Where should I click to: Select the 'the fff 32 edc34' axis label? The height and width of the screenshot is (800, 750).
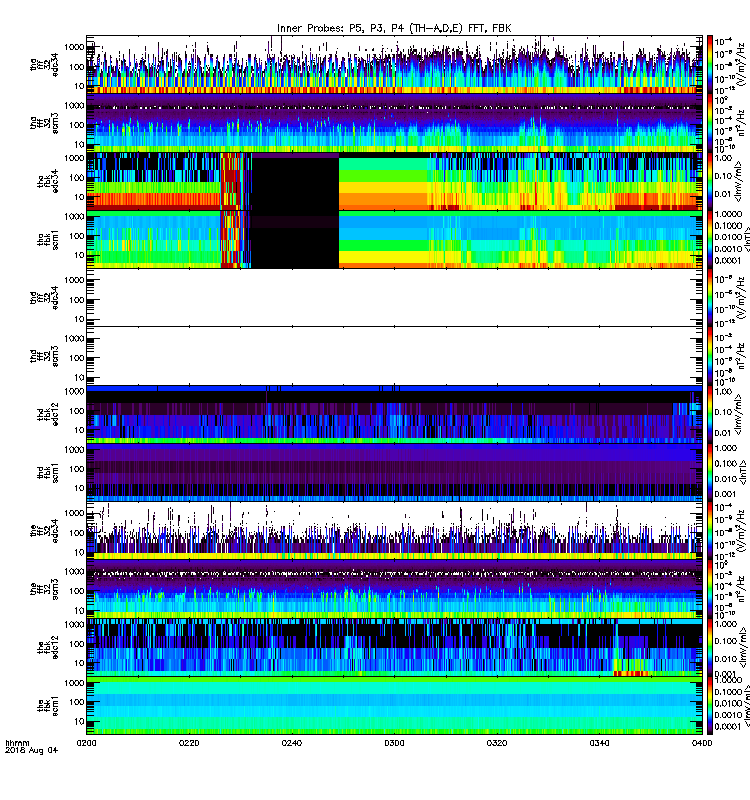point(44,531)
